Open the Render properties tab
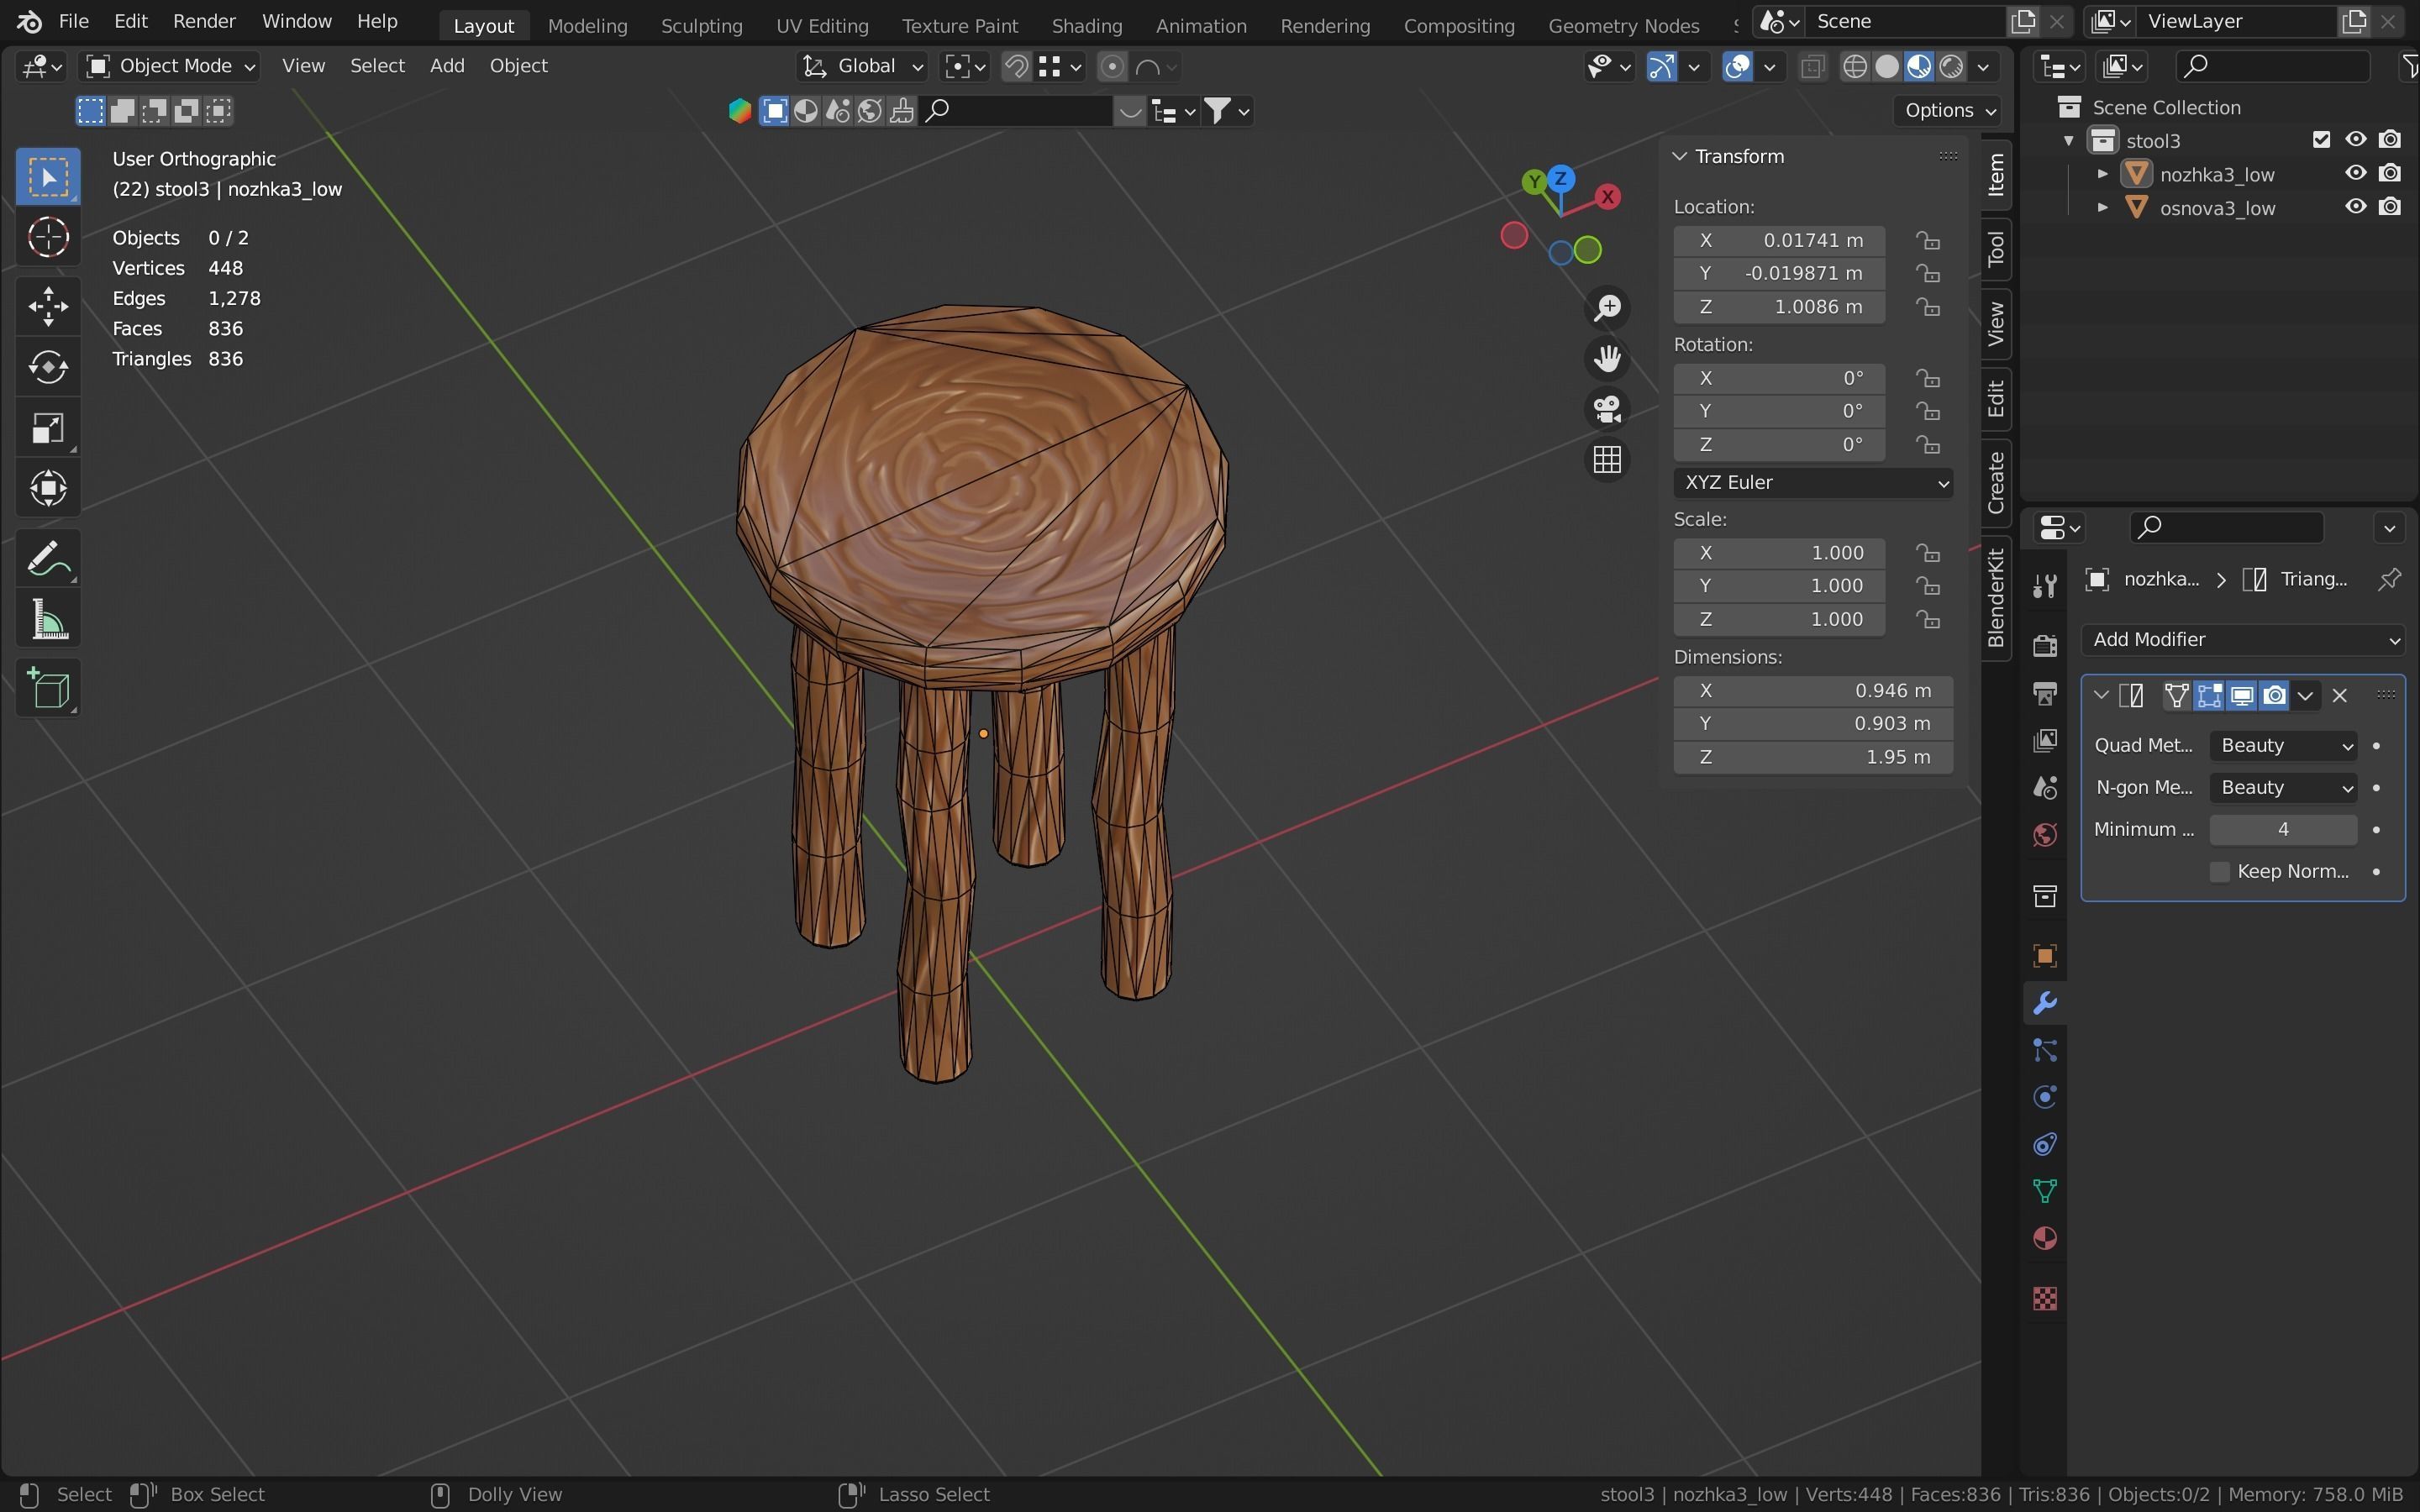 2045,645
